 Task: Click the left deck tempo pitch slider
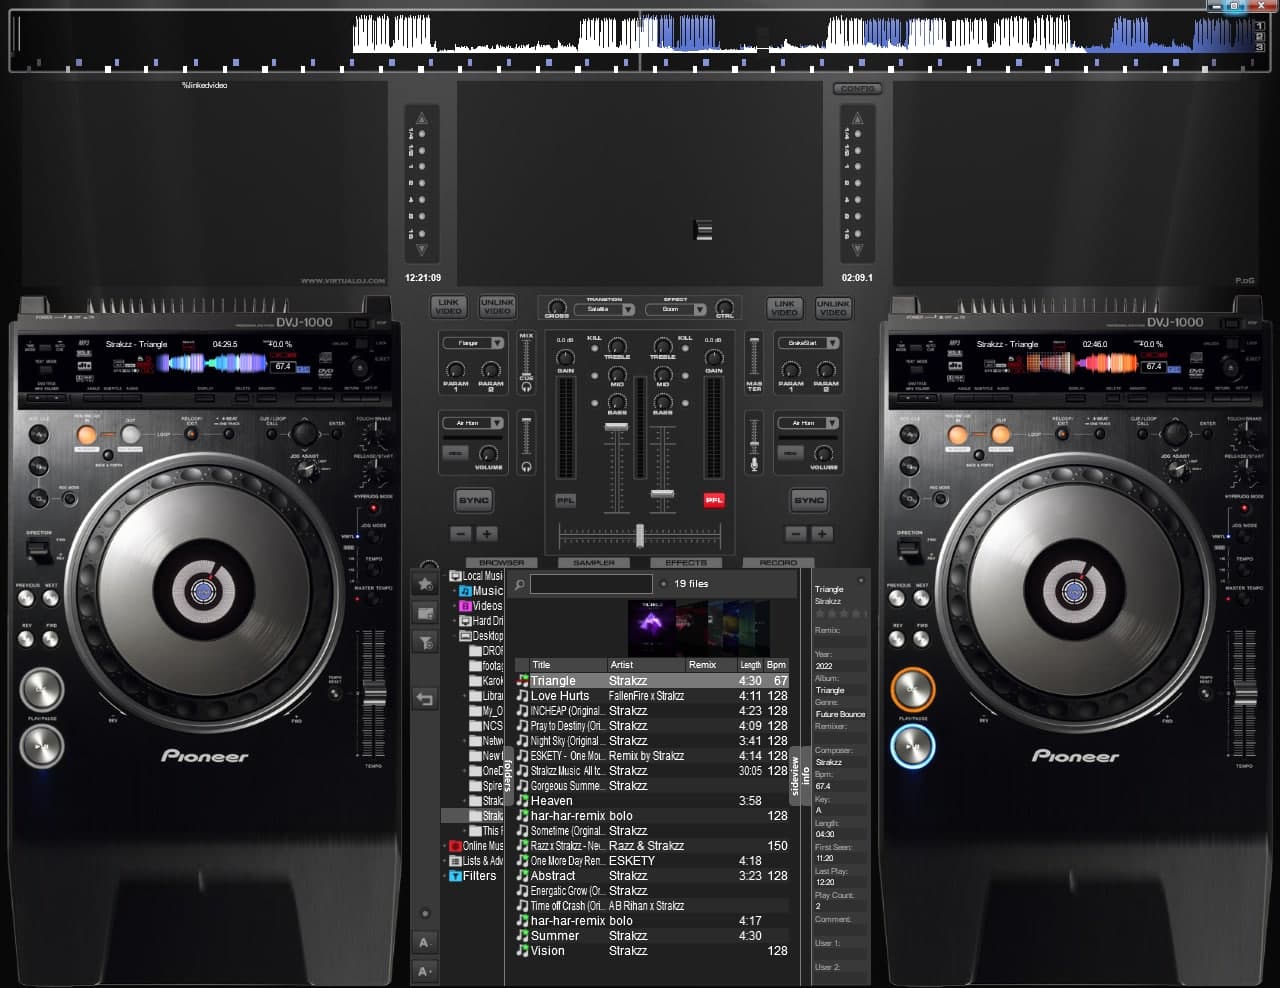(374, 692)
